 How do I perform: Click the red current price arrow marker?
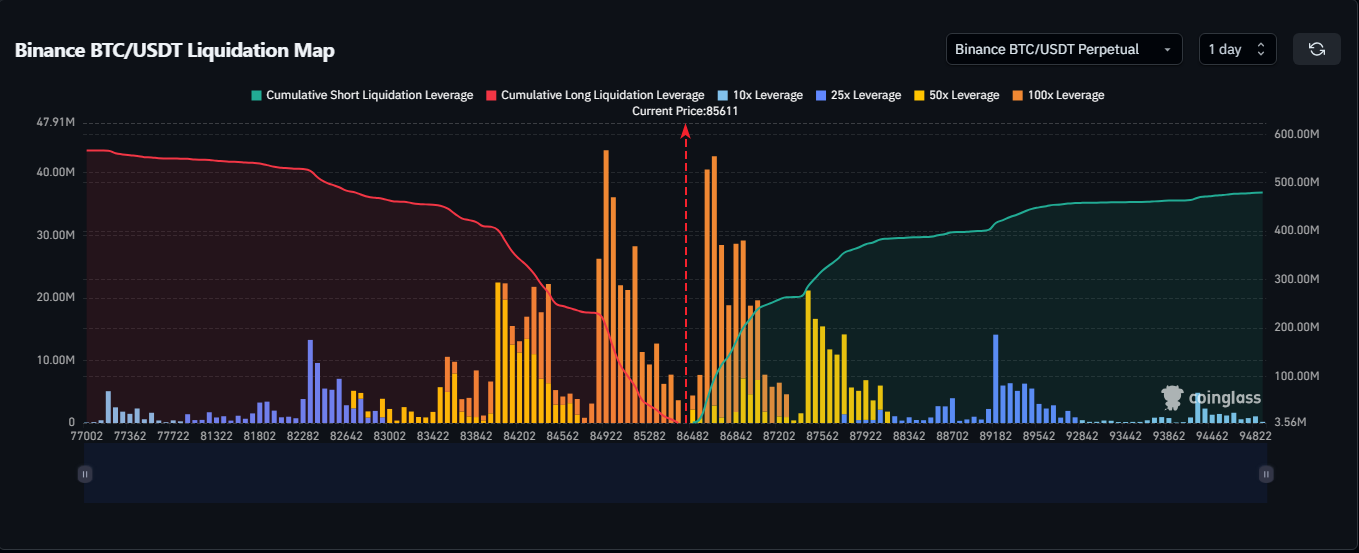pos(685,130)
